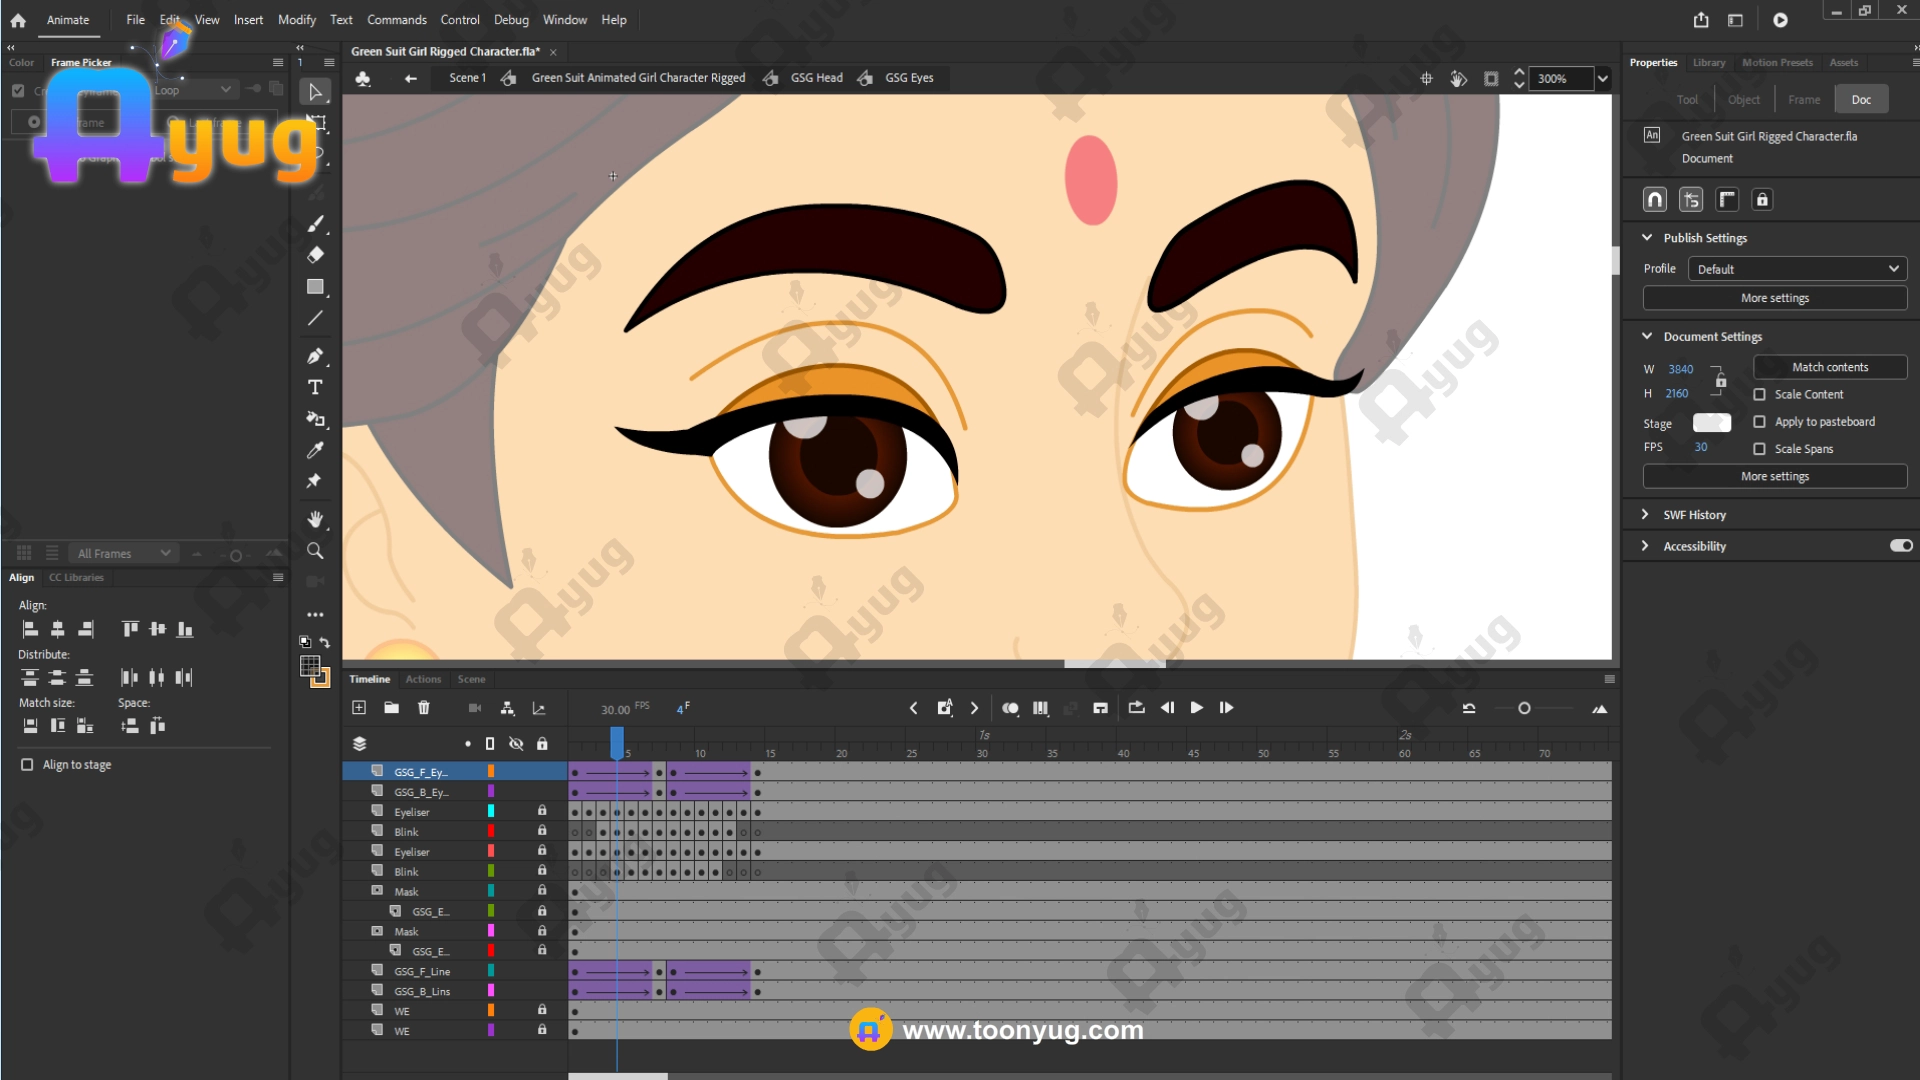Select the Hand tool
This screenshot has width=1920, height=1080.
tap(315, 519)
